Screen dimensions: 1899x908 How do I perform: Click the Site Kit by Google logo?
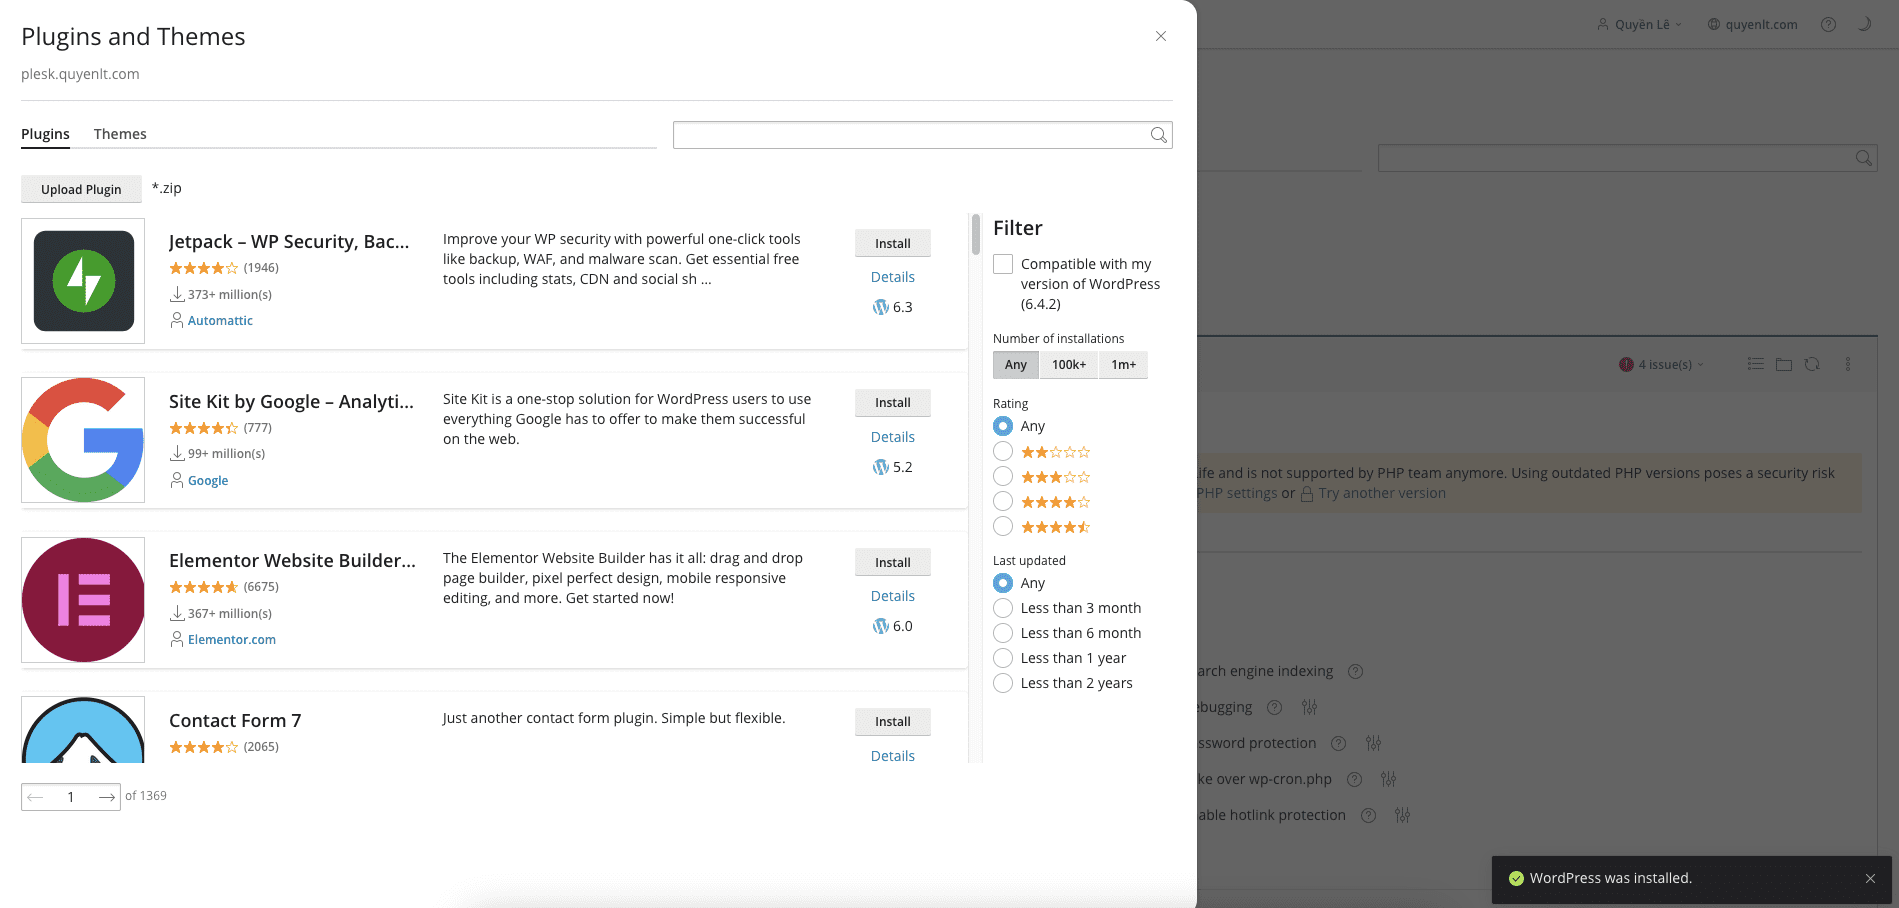pyautogui.click(x=83, y=440)
